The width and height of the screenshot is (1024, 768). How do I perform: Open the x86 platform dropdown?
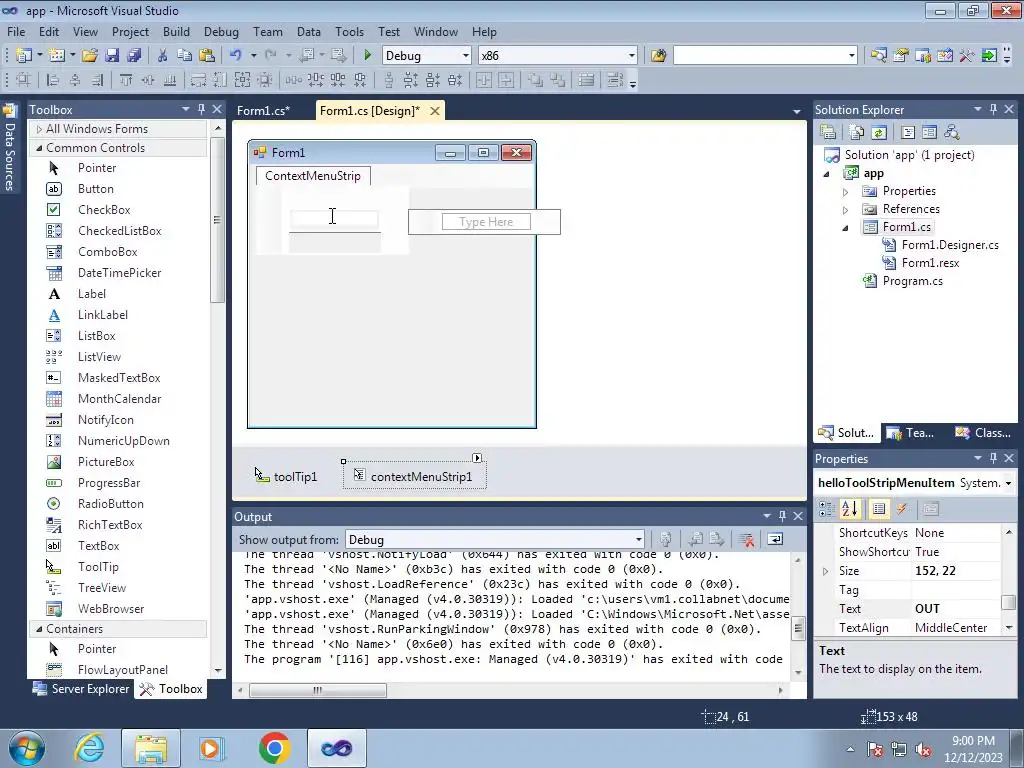click(631, 56)
